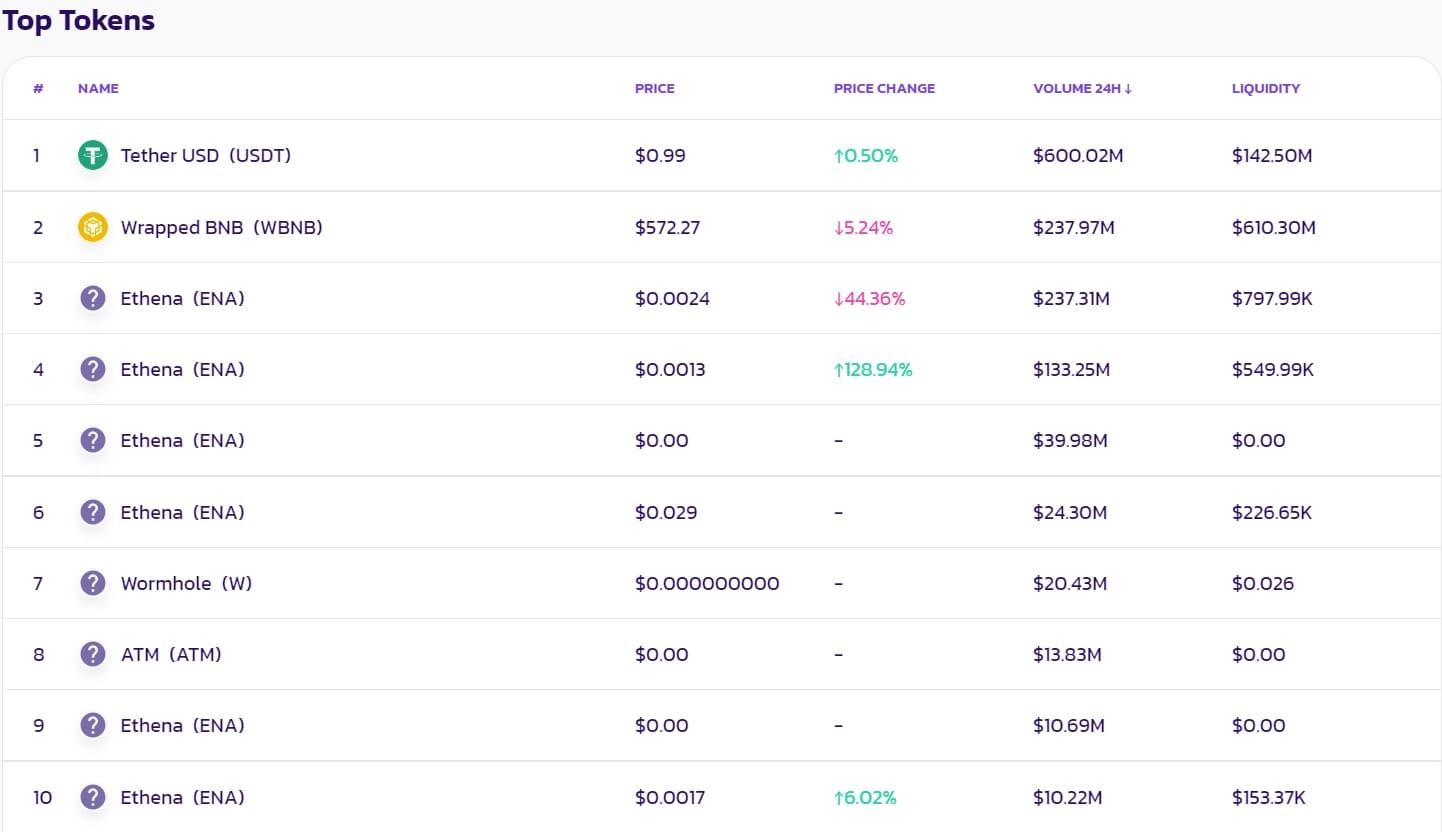Select the PRICE CHANGE column header

pyautogui.click(x=884, y=88)
